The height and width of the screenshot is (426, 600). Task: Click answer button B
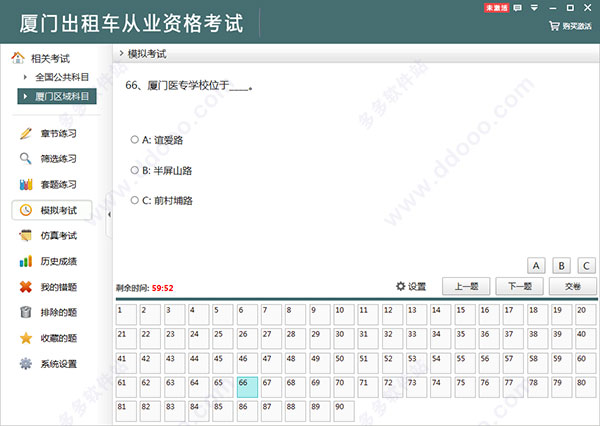(x=561, y=266)
